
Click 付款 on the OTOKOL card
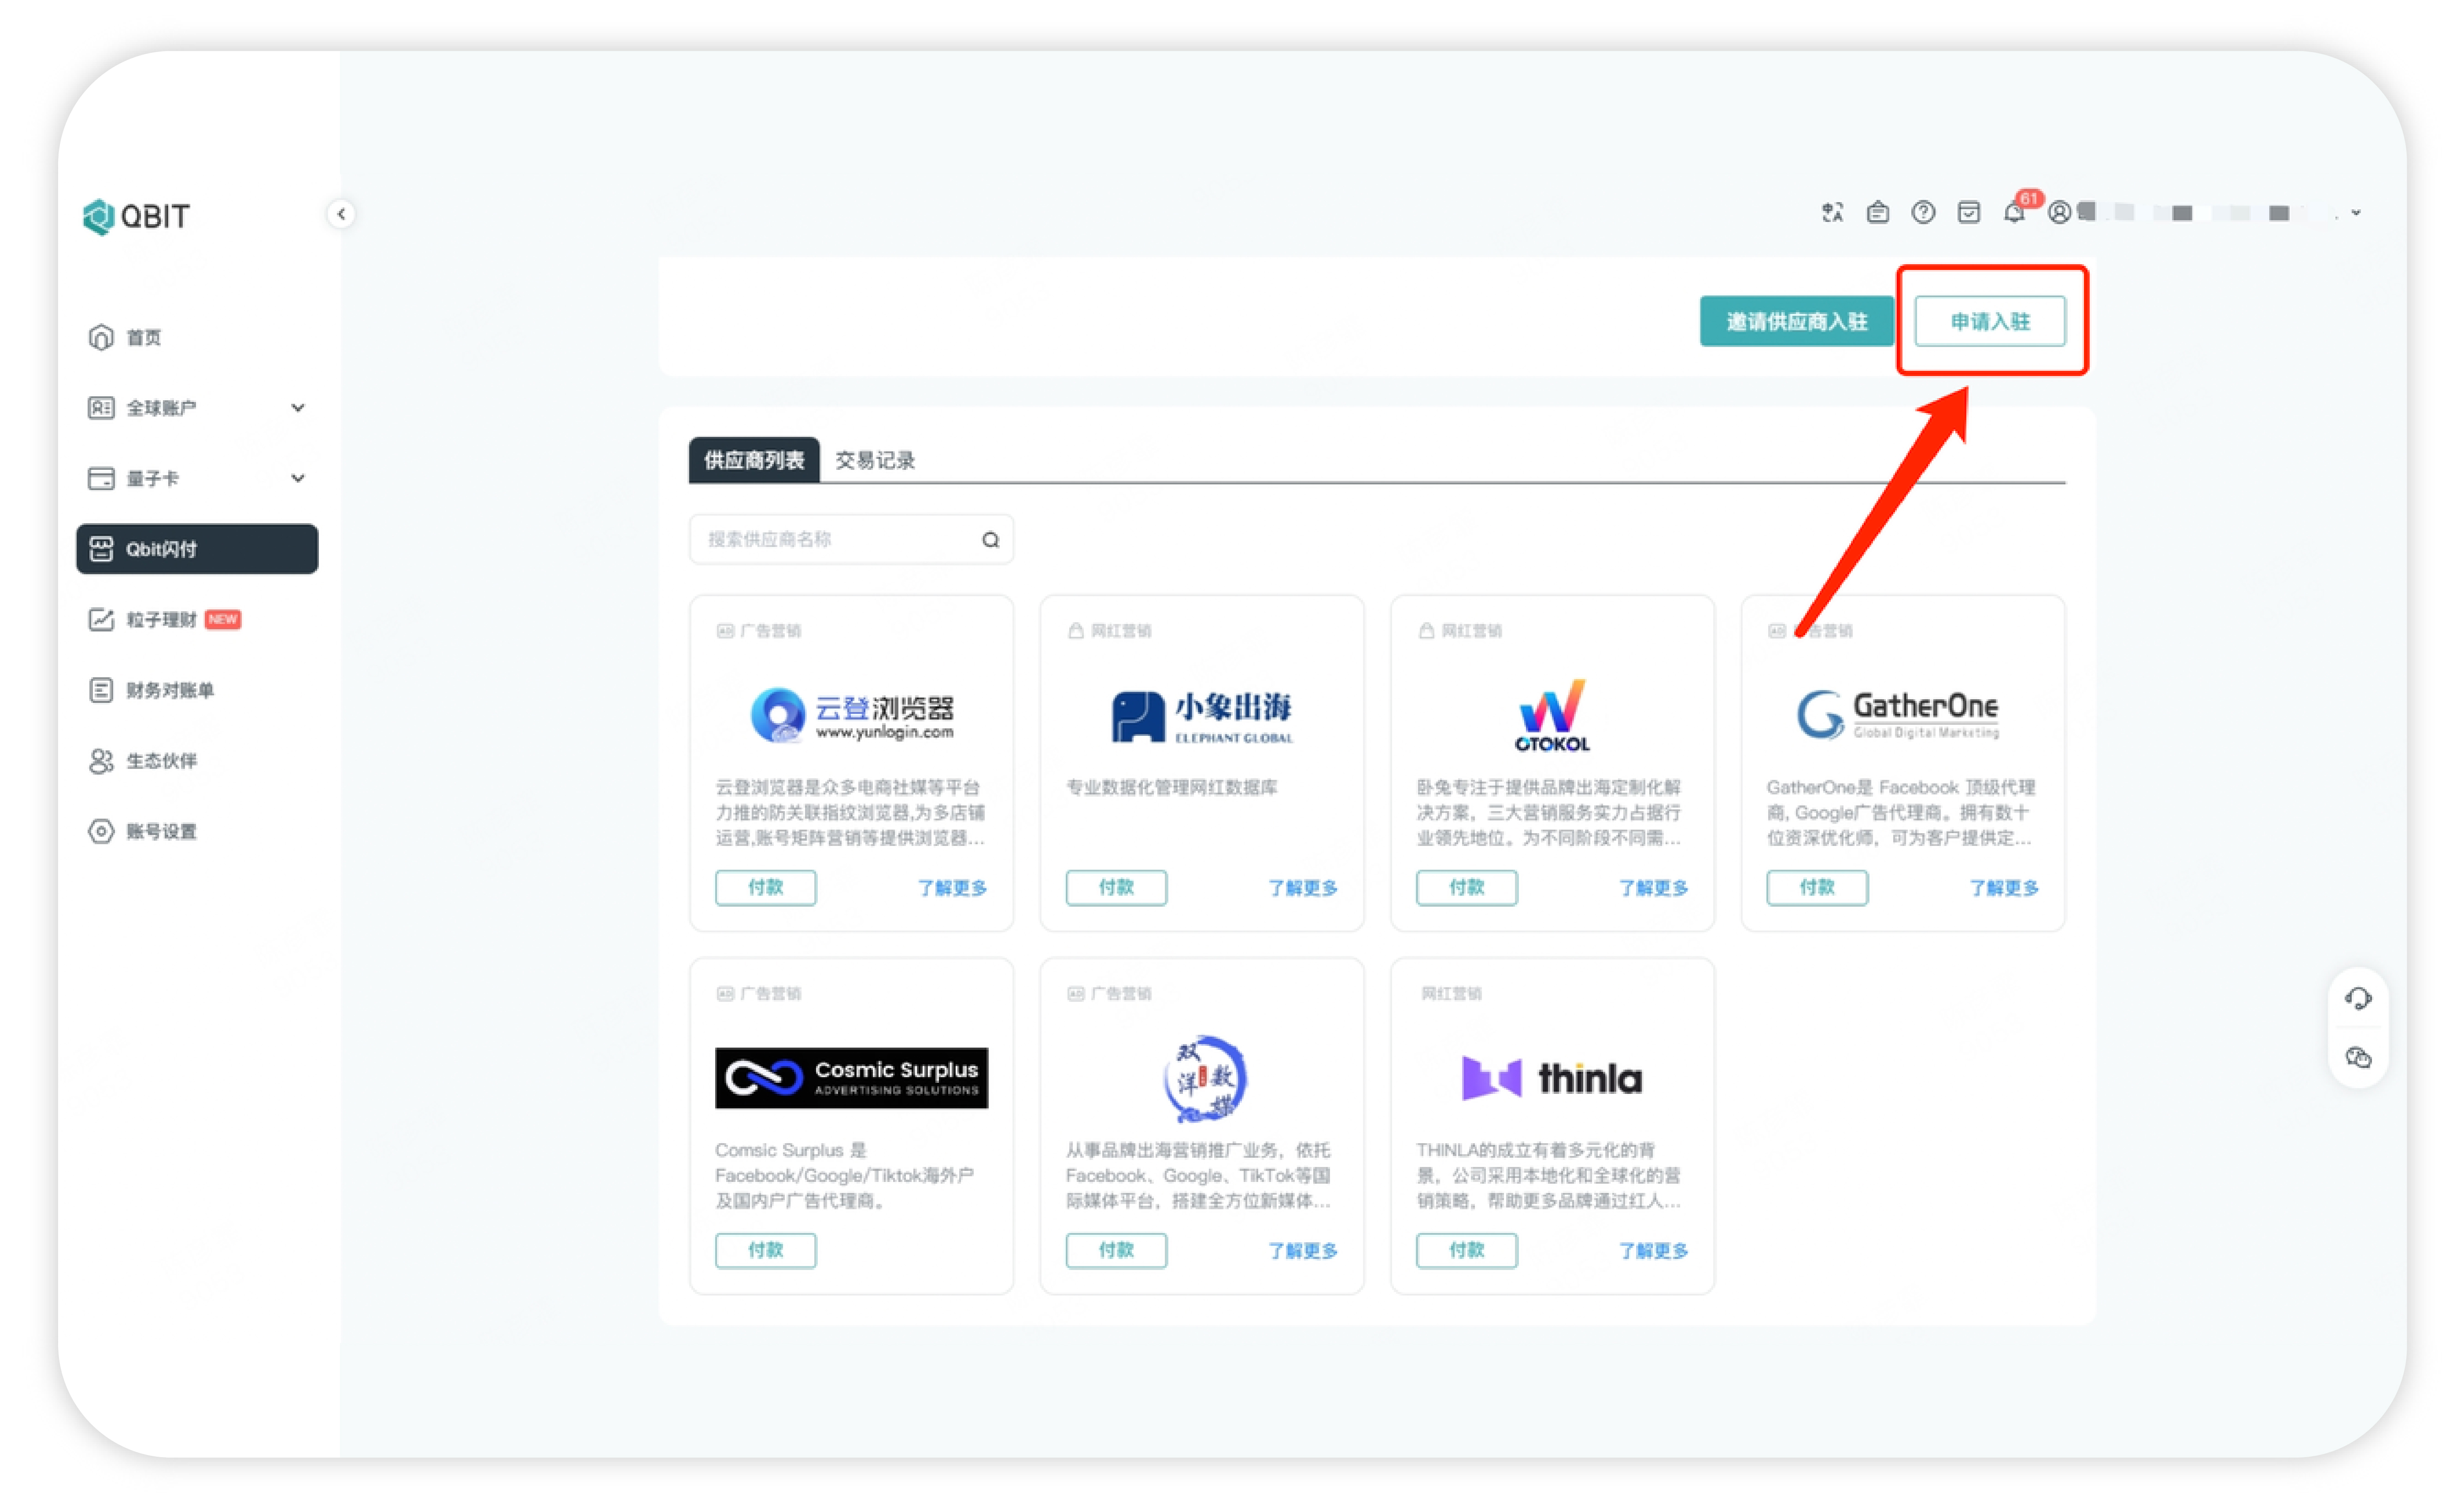point(1467,888)
